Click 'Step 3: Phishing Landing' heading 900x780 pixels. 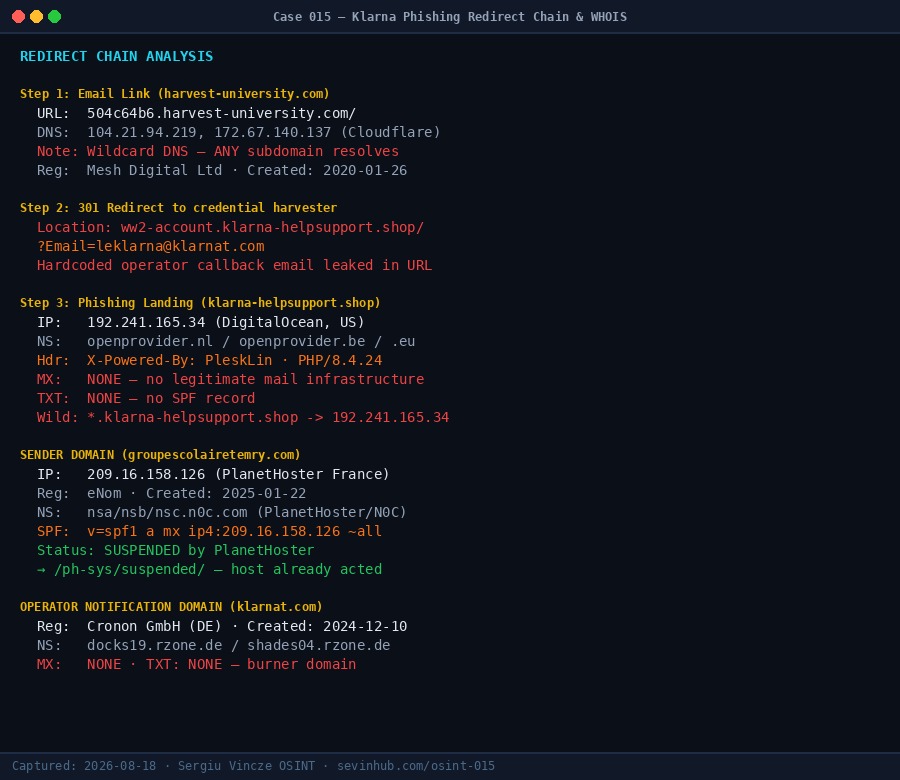coord(200,302)
